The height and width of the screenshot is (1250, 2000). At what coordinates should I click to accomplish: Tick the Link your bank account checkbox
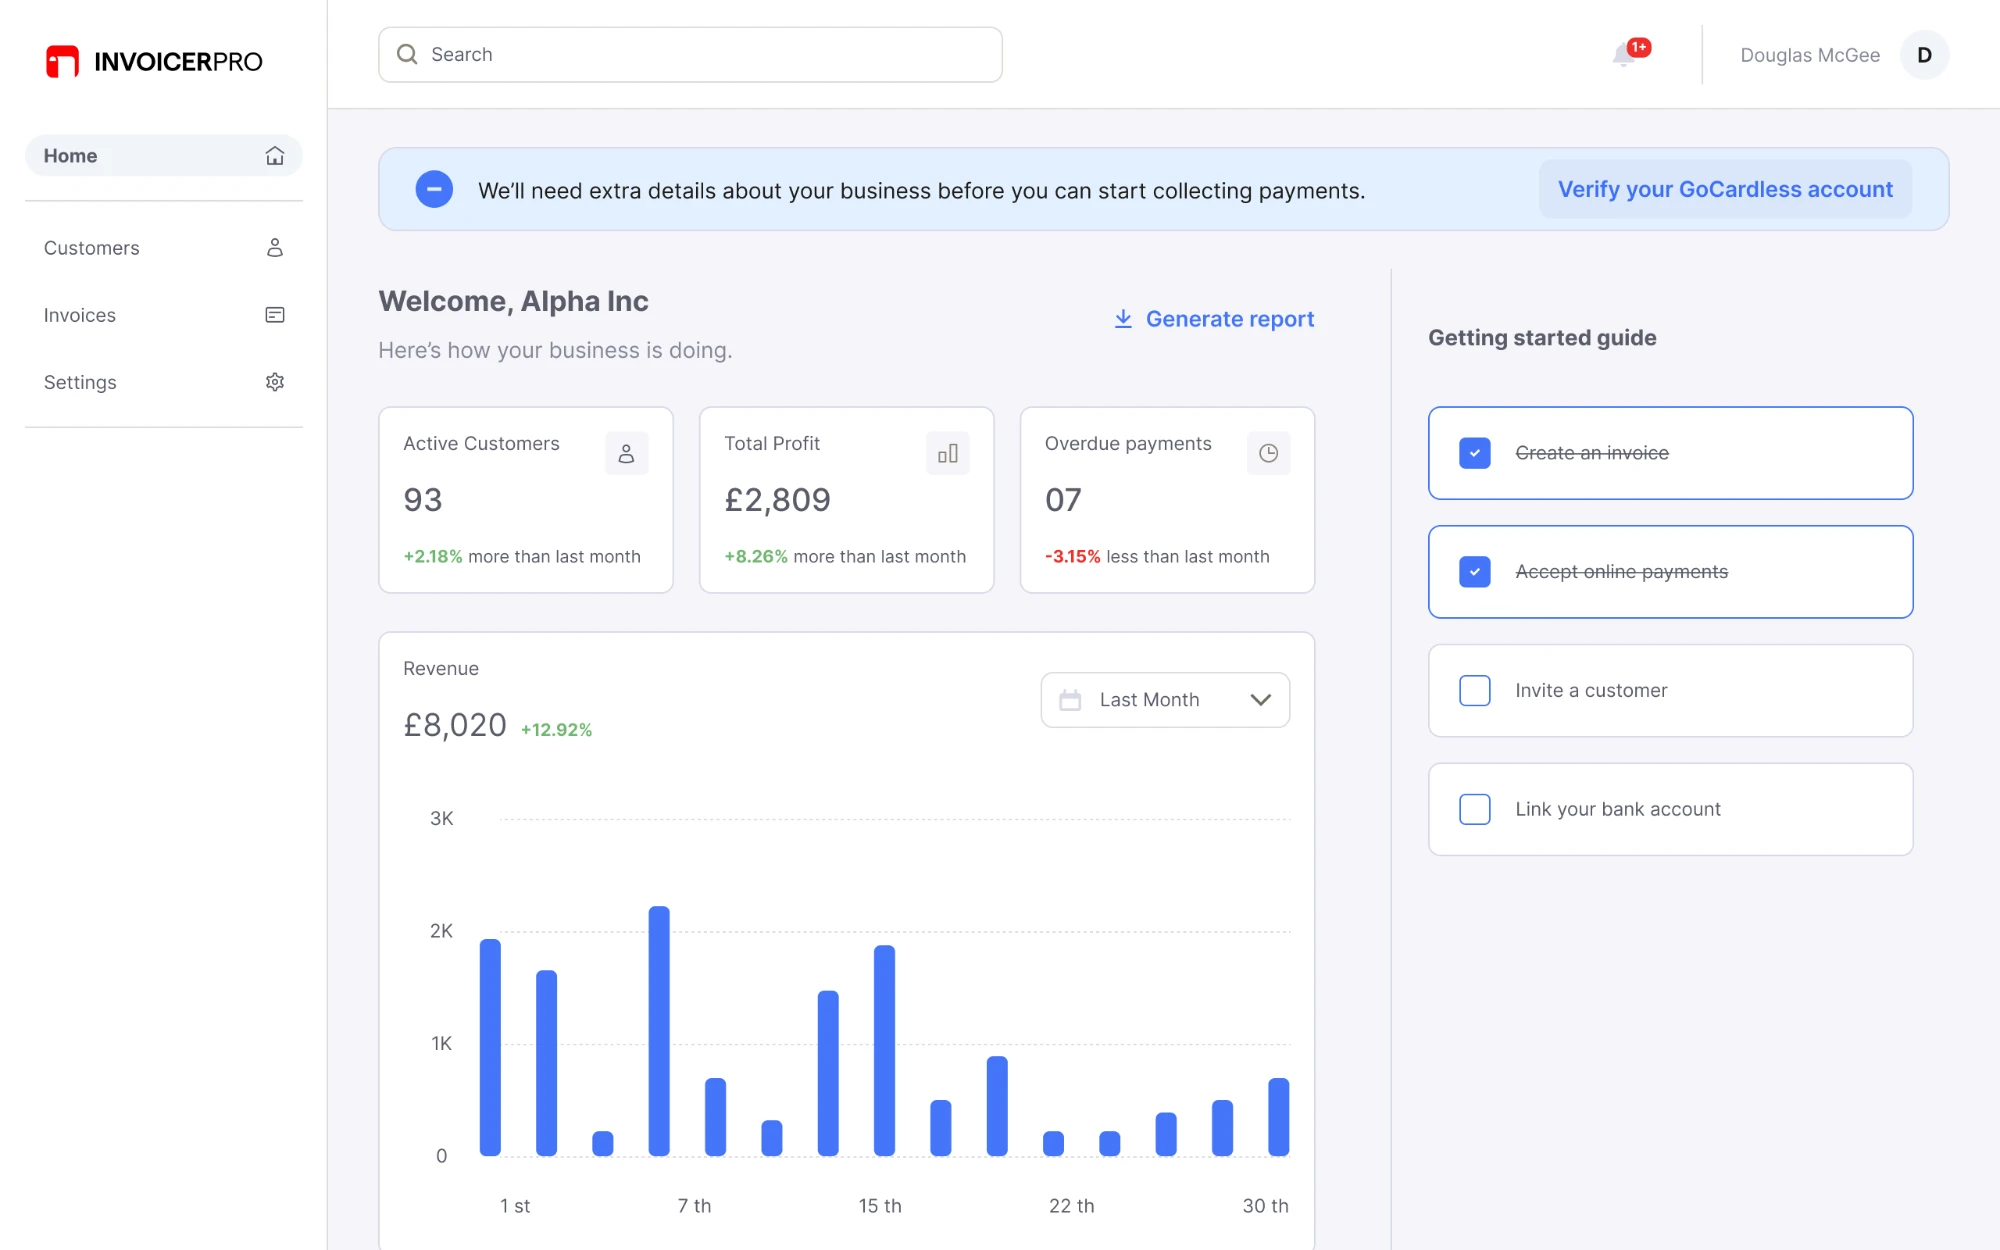(x=1475, y=809)
